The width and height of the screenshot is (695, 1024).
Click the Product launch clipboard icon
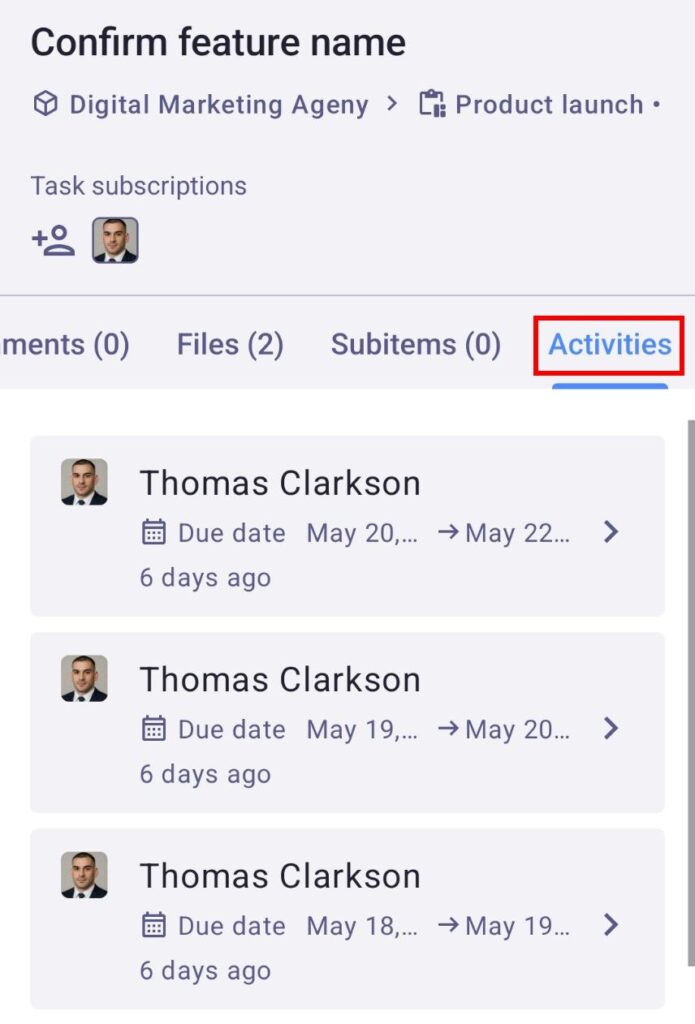click(431, 104)
